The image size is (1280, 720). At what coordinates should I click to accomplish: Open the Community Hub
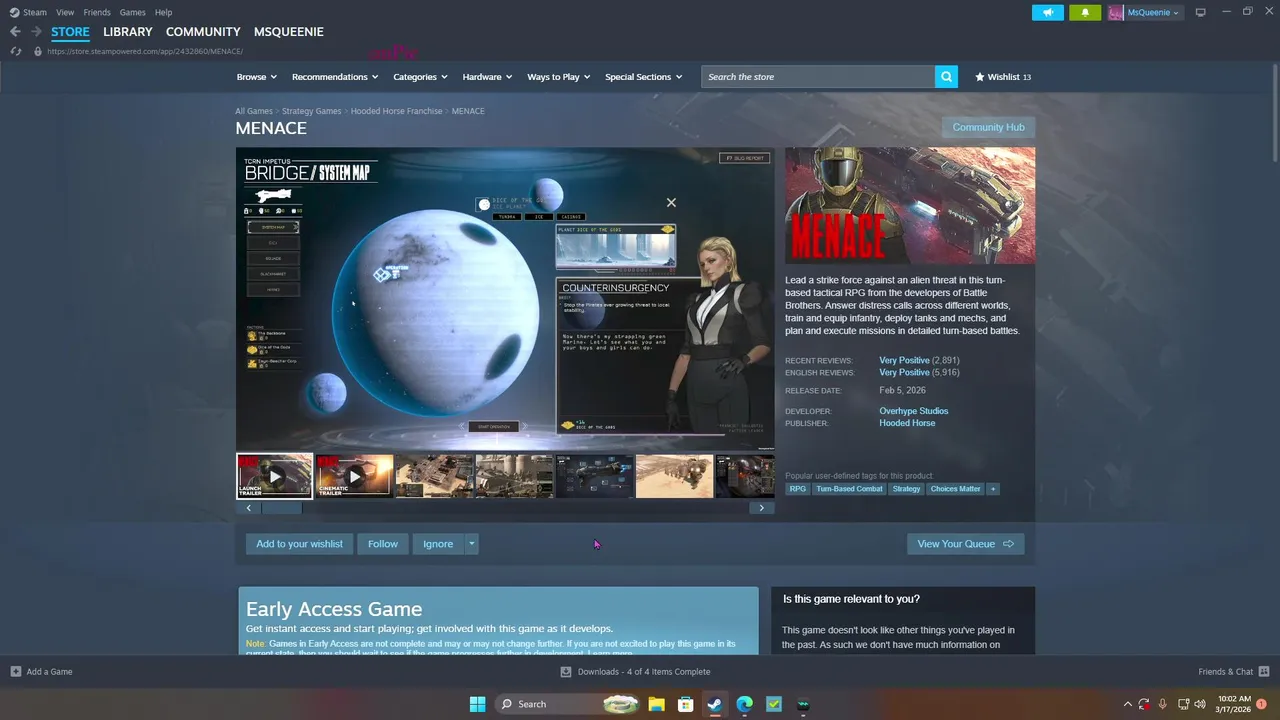coord(988,127)
